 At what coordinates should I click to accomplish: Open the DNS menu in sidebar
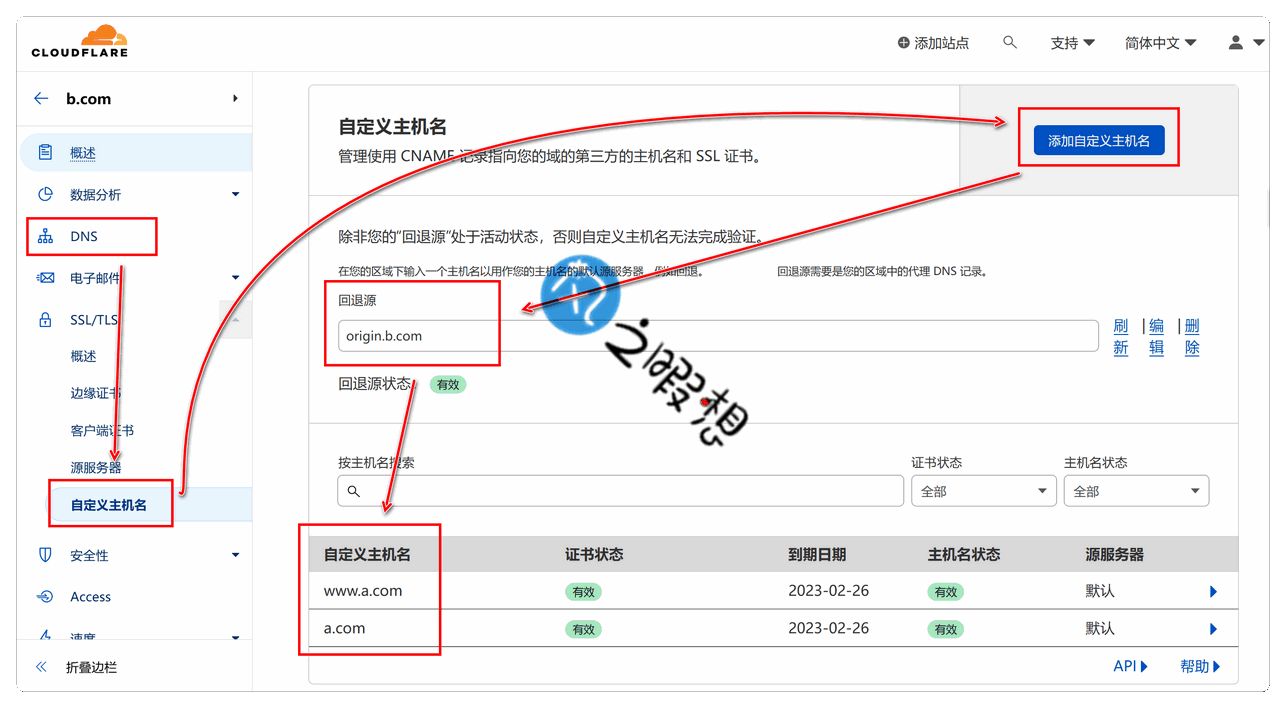84,237
